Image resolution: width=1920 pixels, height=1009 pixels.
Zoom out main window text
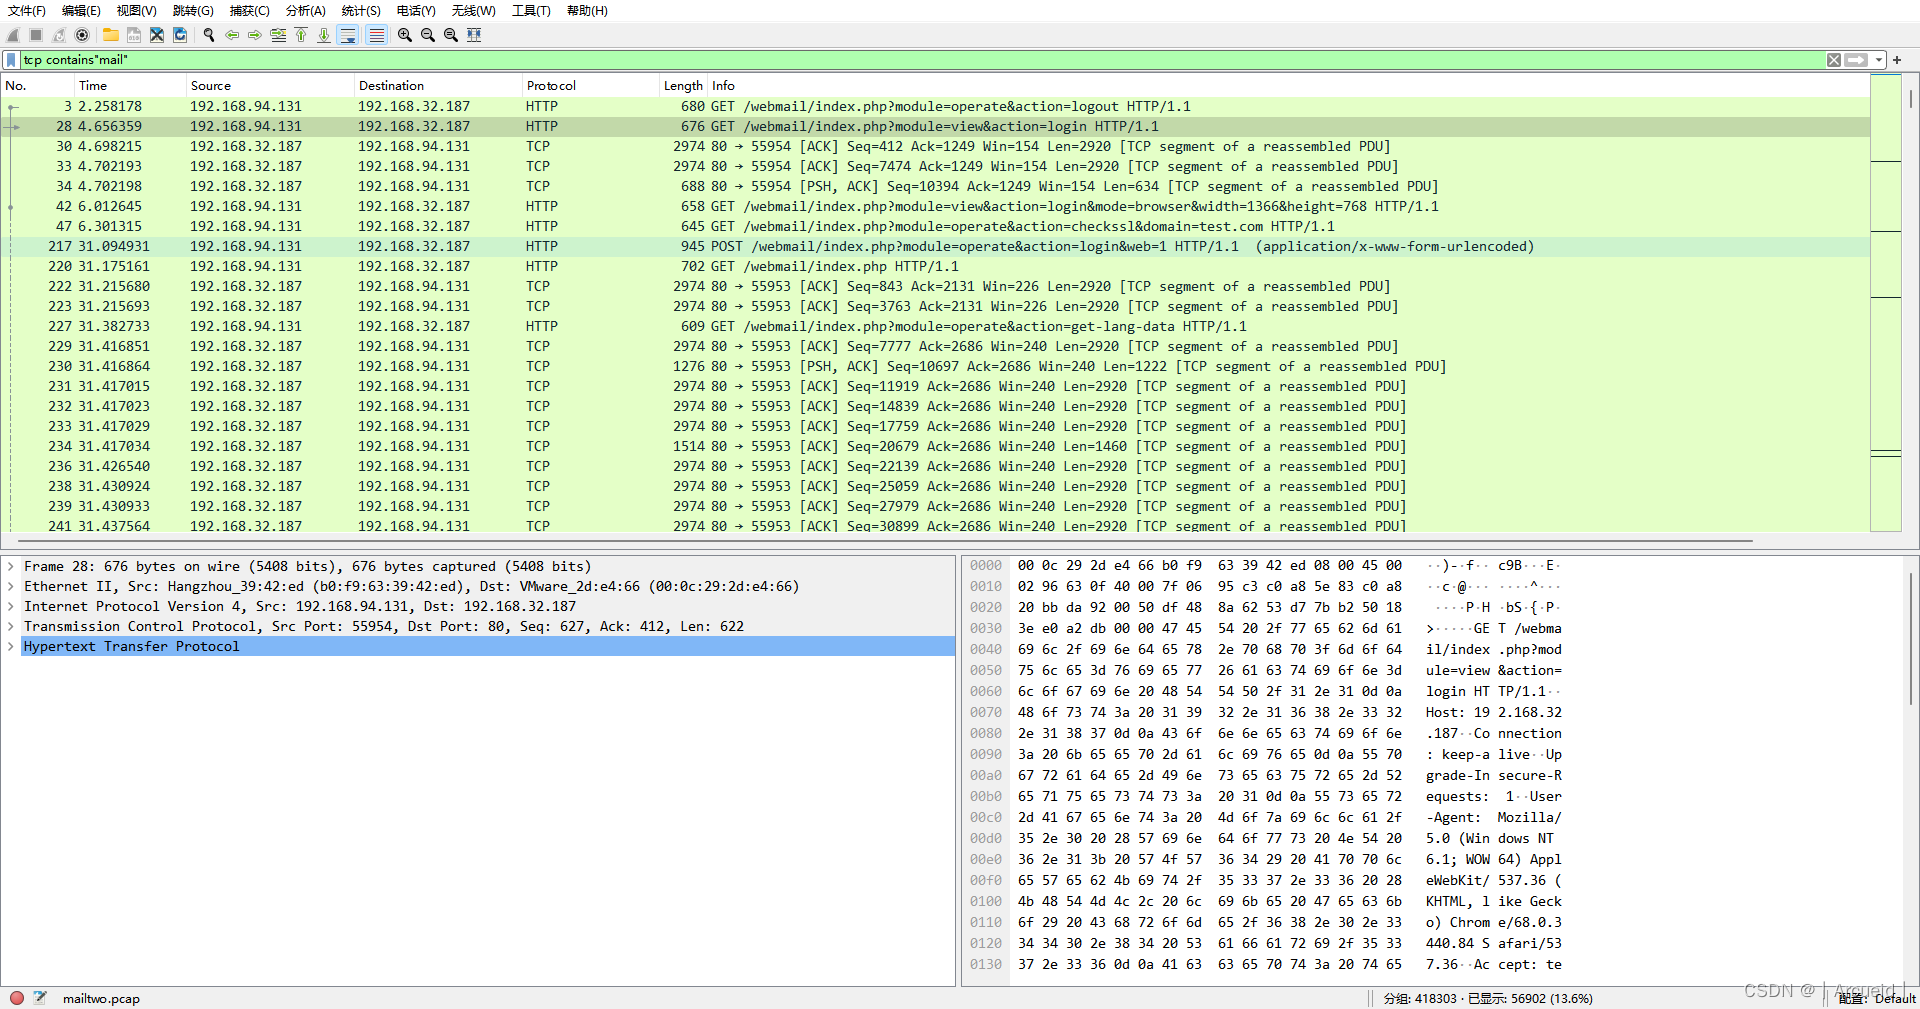pos(428,35)
